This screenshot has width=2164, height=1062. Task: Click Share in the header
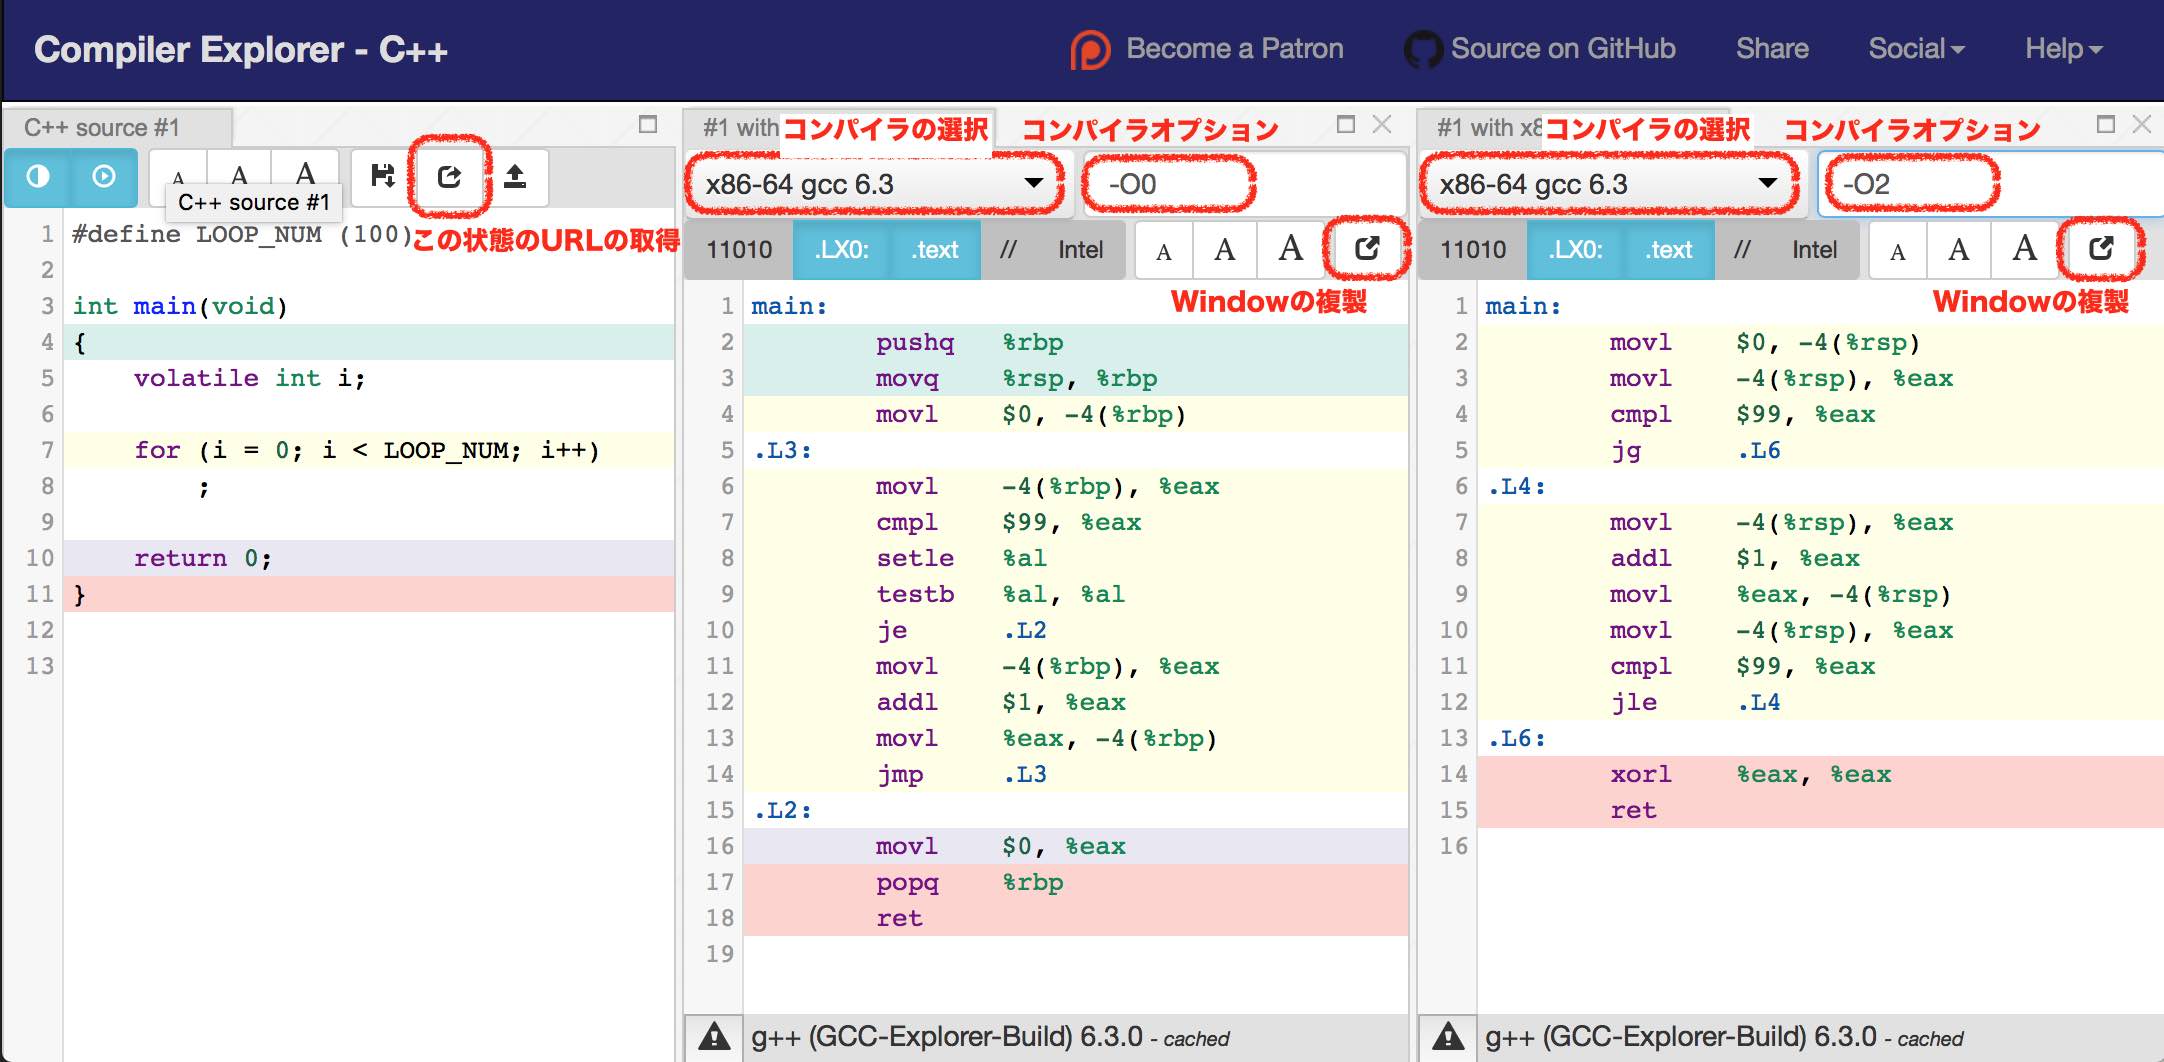(1772, 49)
